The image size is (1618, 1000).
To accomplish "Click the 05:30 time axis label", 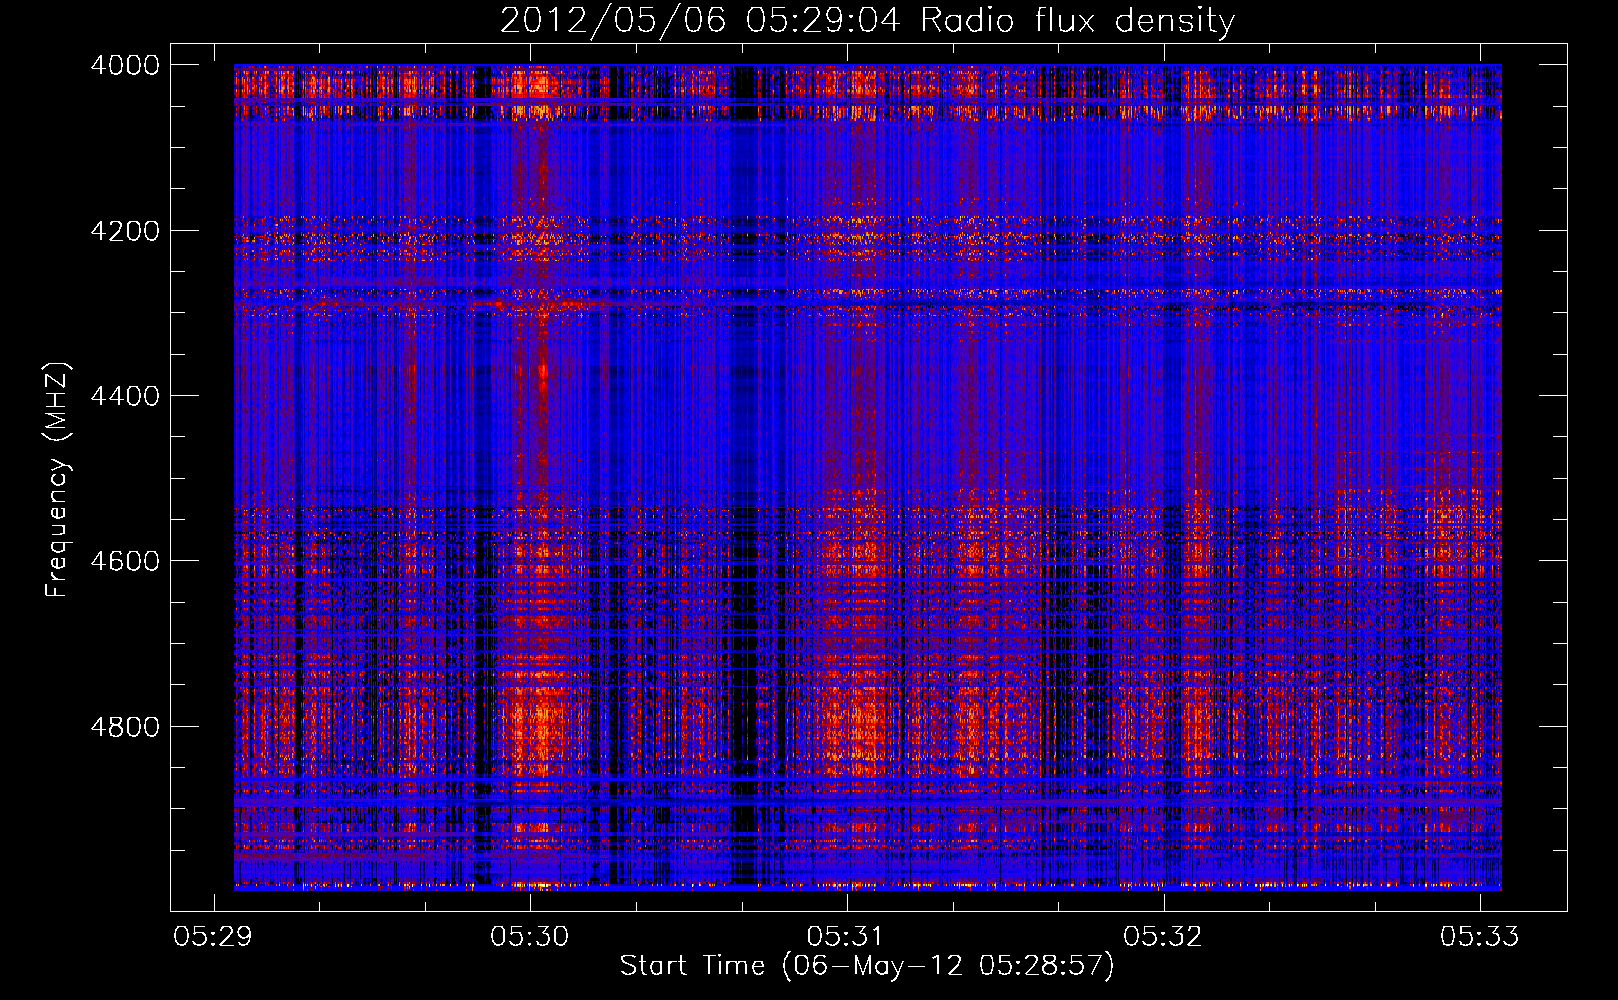I will pos(530,937).
